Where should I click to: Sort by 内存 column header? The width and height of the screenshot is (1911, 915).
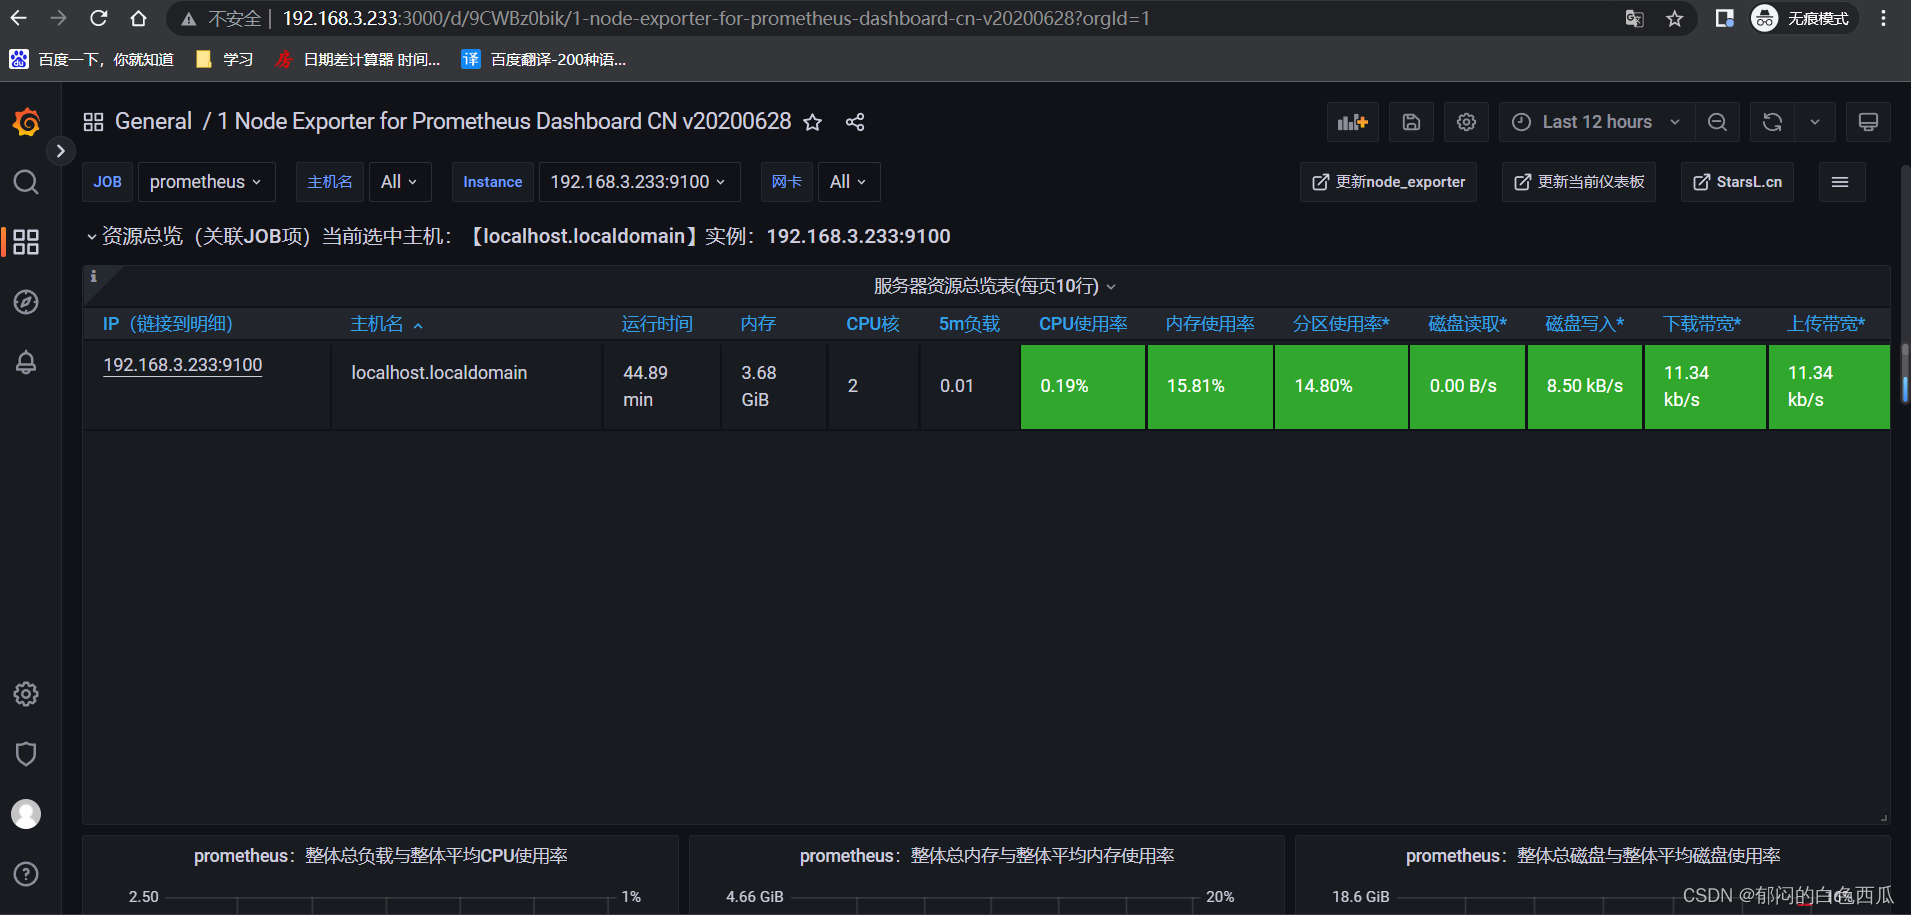pos(758,324)
